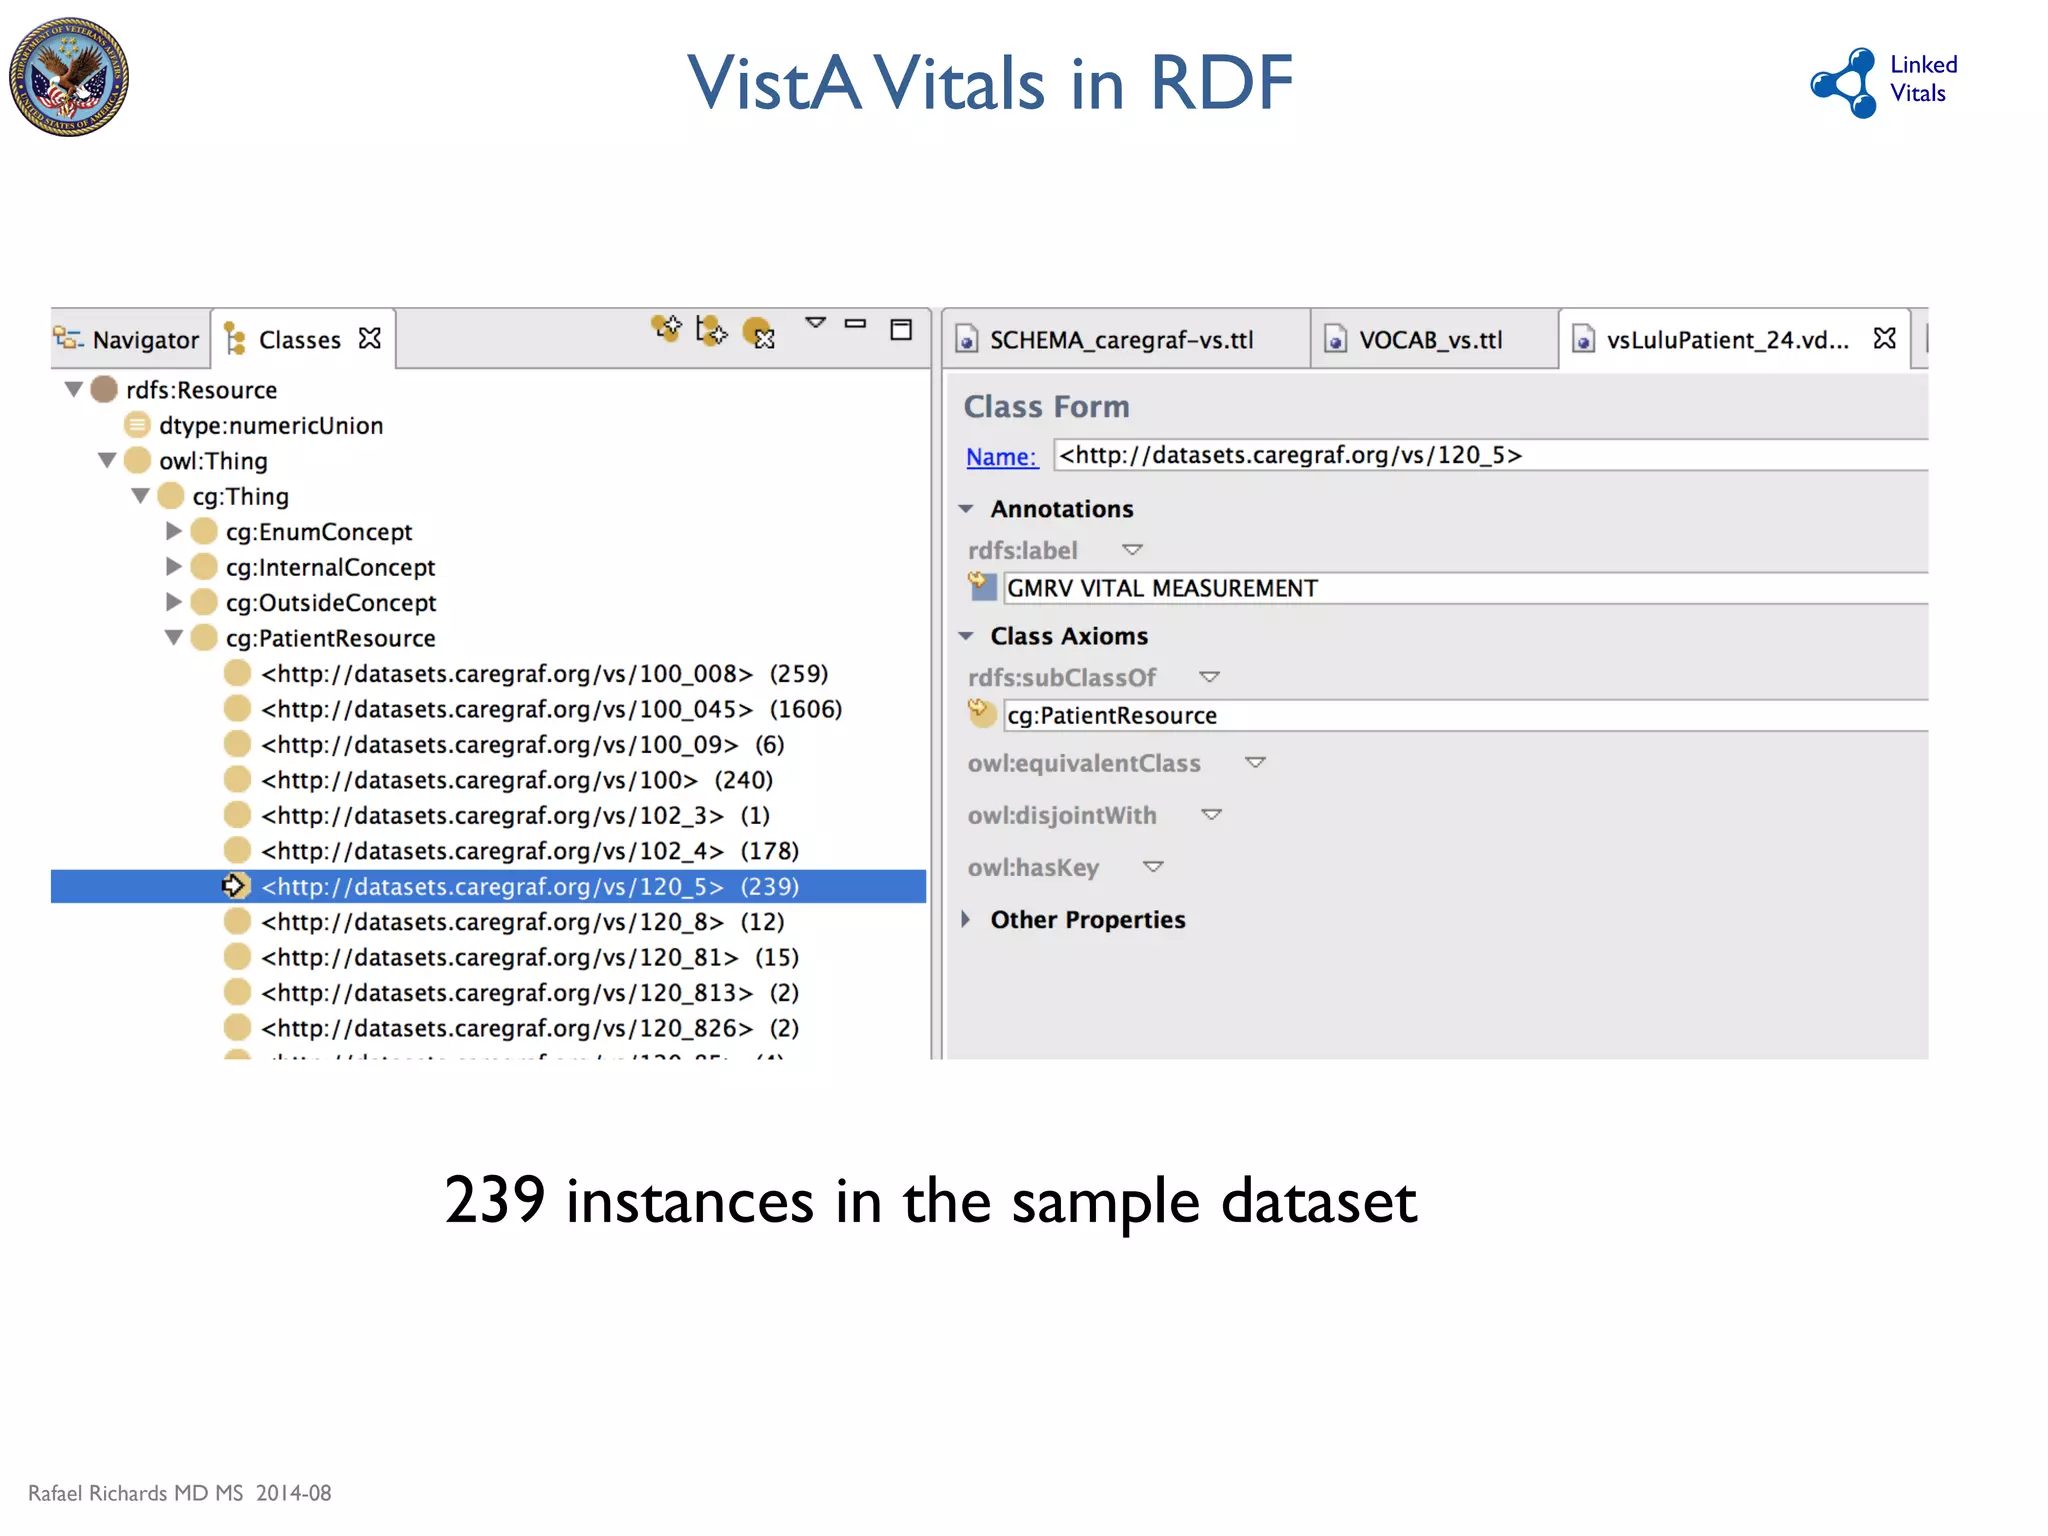Click the SCHEMA_caregraf-vs.ttl file icon

967,340
